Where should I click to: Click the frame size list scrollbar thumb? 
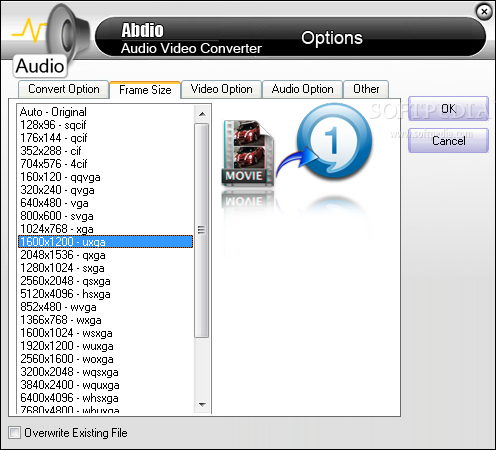(x=202, y=230)
